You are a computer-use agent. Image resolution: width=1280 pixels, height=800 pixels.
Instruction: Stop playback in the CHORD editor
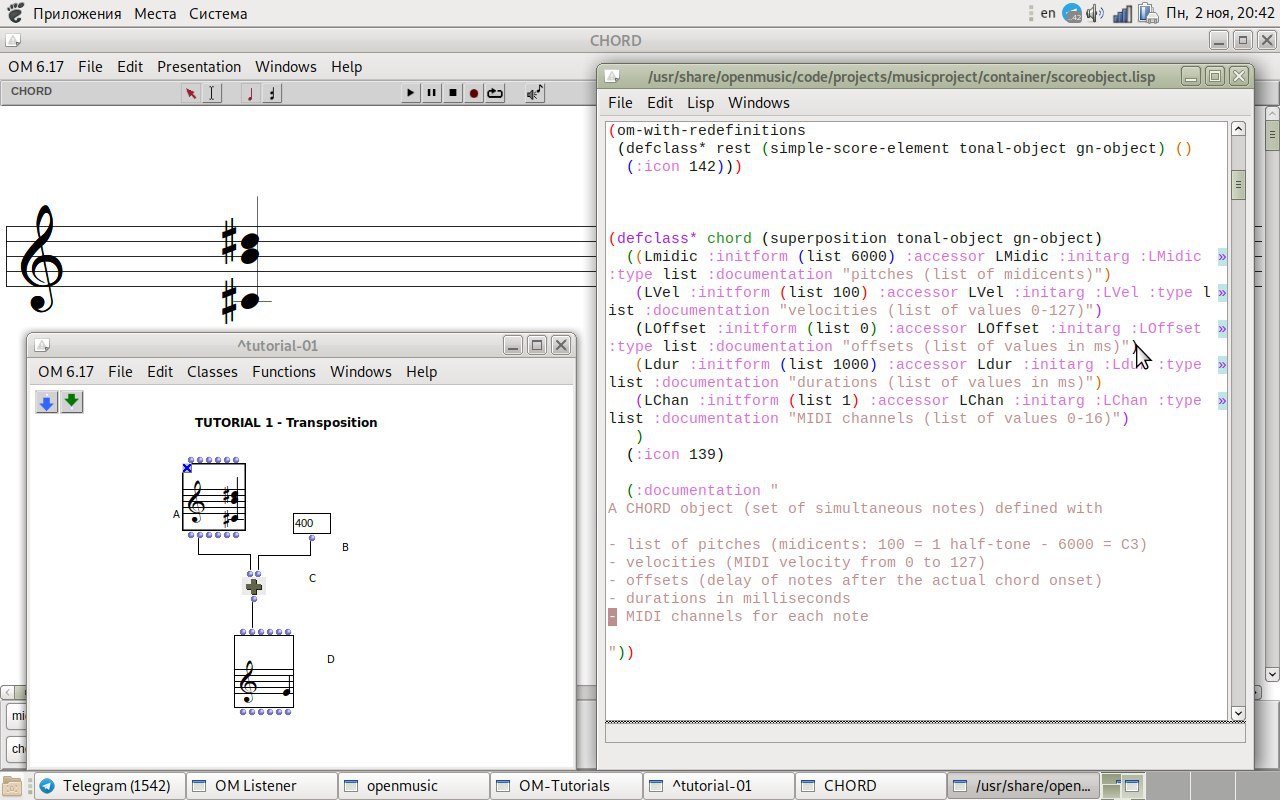tap(453, 93)
